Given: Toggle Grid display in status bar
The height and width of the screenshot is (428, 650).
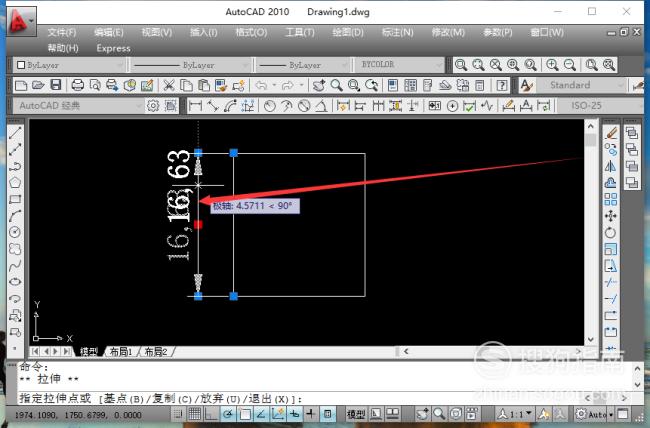Looking at the screenshot, I should click(x=195, y=414).
